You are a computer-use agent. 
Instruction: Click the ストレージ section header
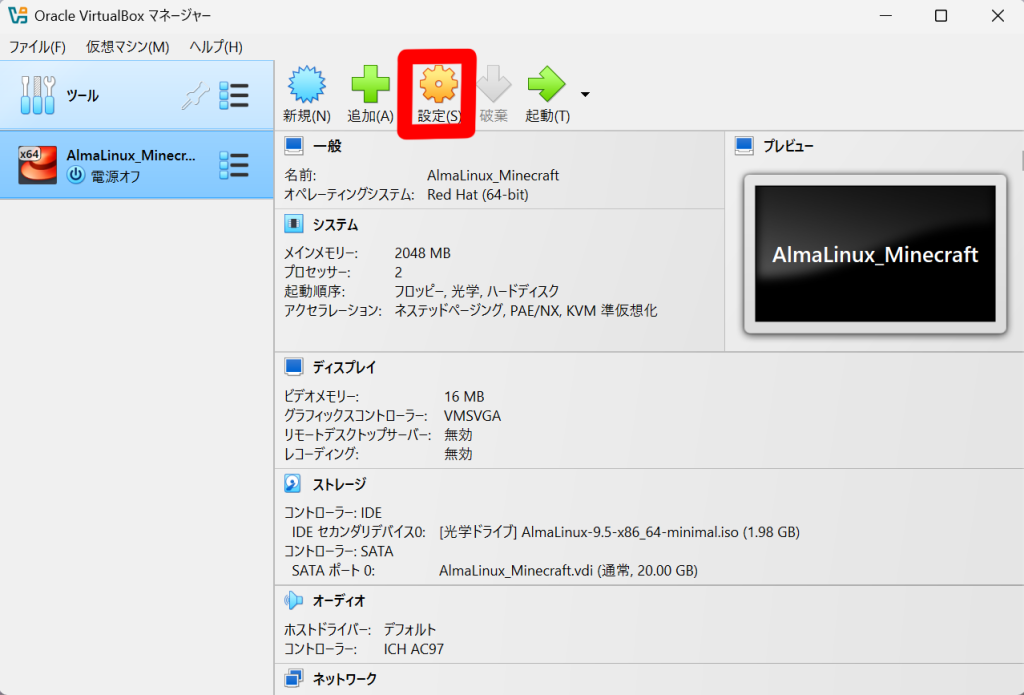[339, 484]
